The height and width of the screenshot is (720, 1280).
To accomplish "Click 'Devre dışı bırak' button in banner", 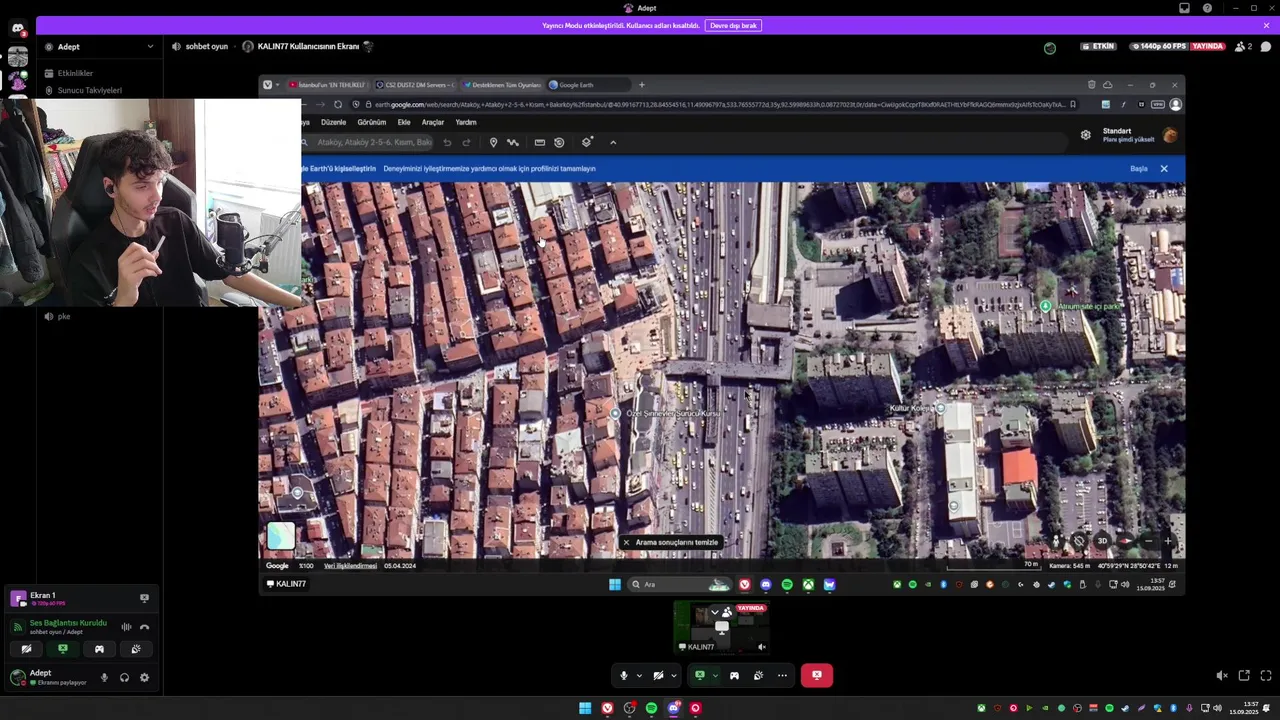I will click(x=732, y=25).
